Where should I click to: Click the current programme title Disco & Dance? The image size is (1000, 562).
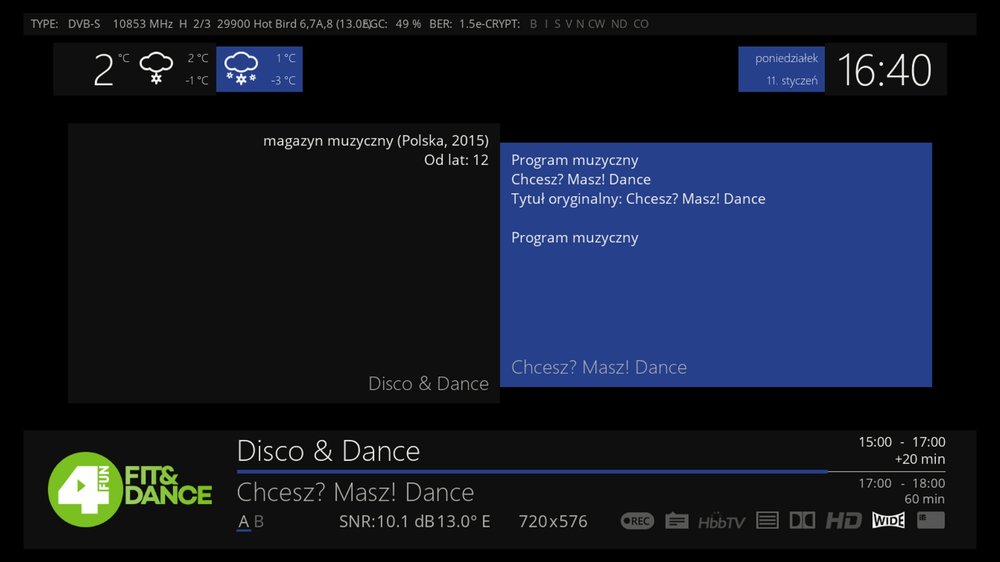[328, 450]
